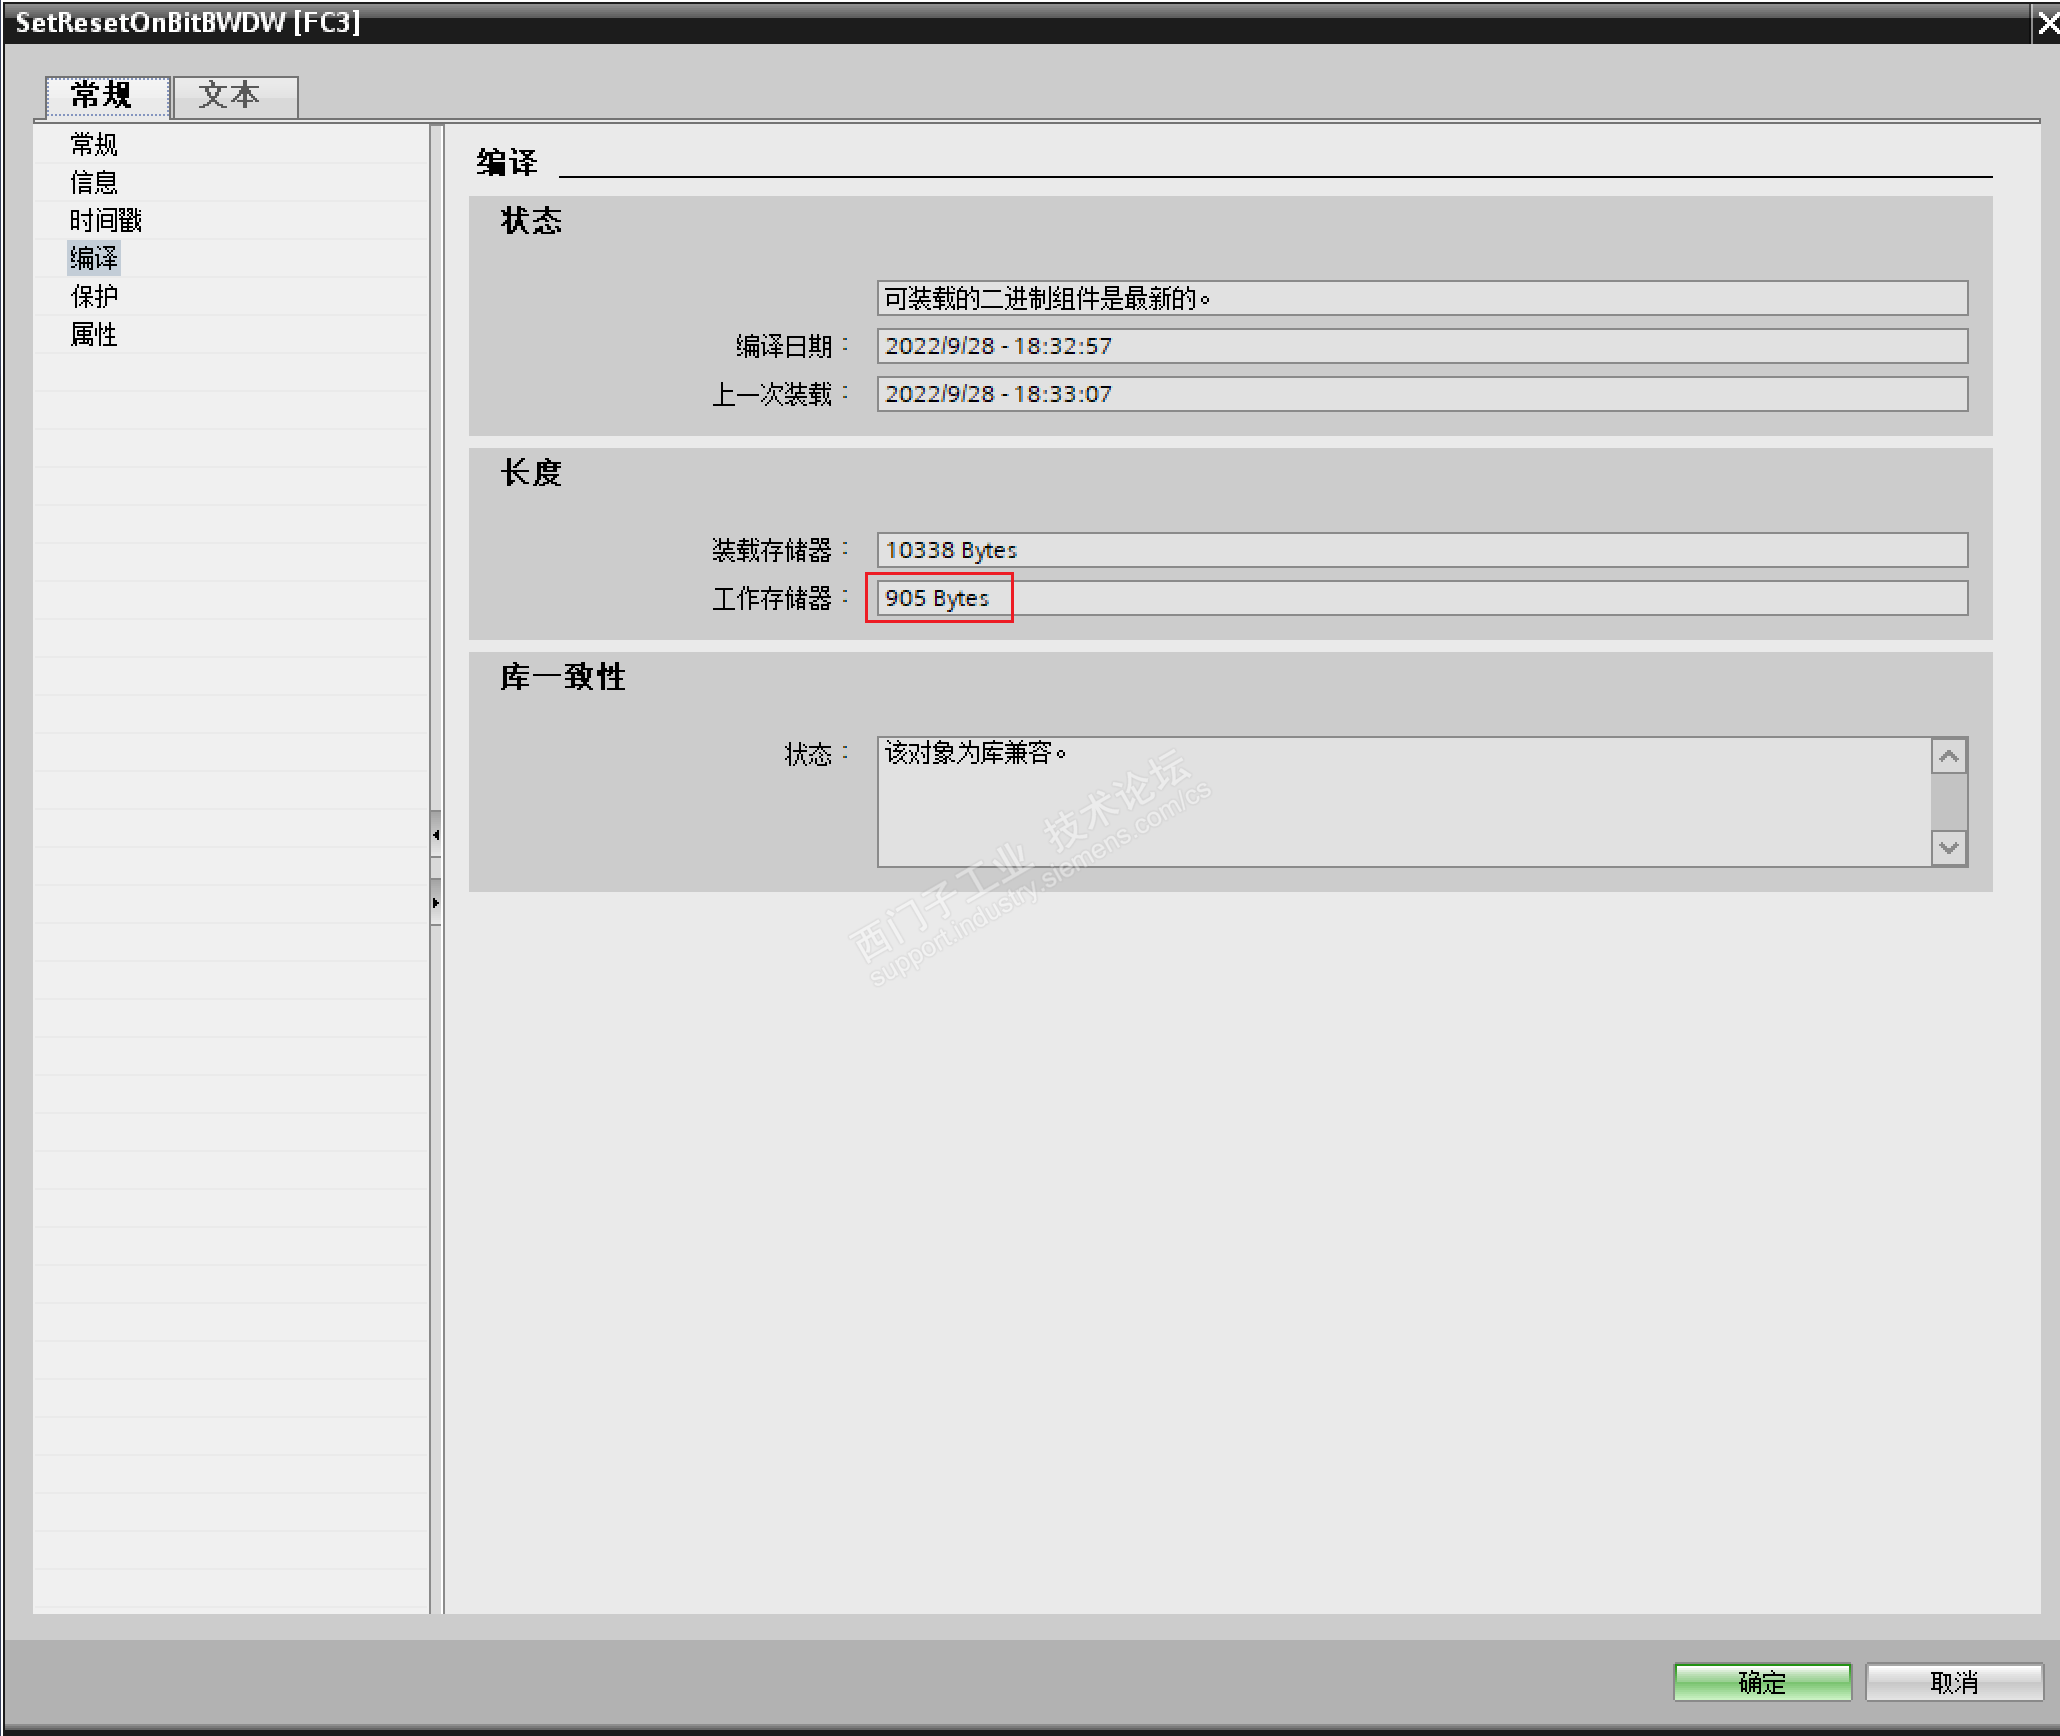Expand navigation pane with right arrow
2060x1736 pixels.
(x=436, y=903)
